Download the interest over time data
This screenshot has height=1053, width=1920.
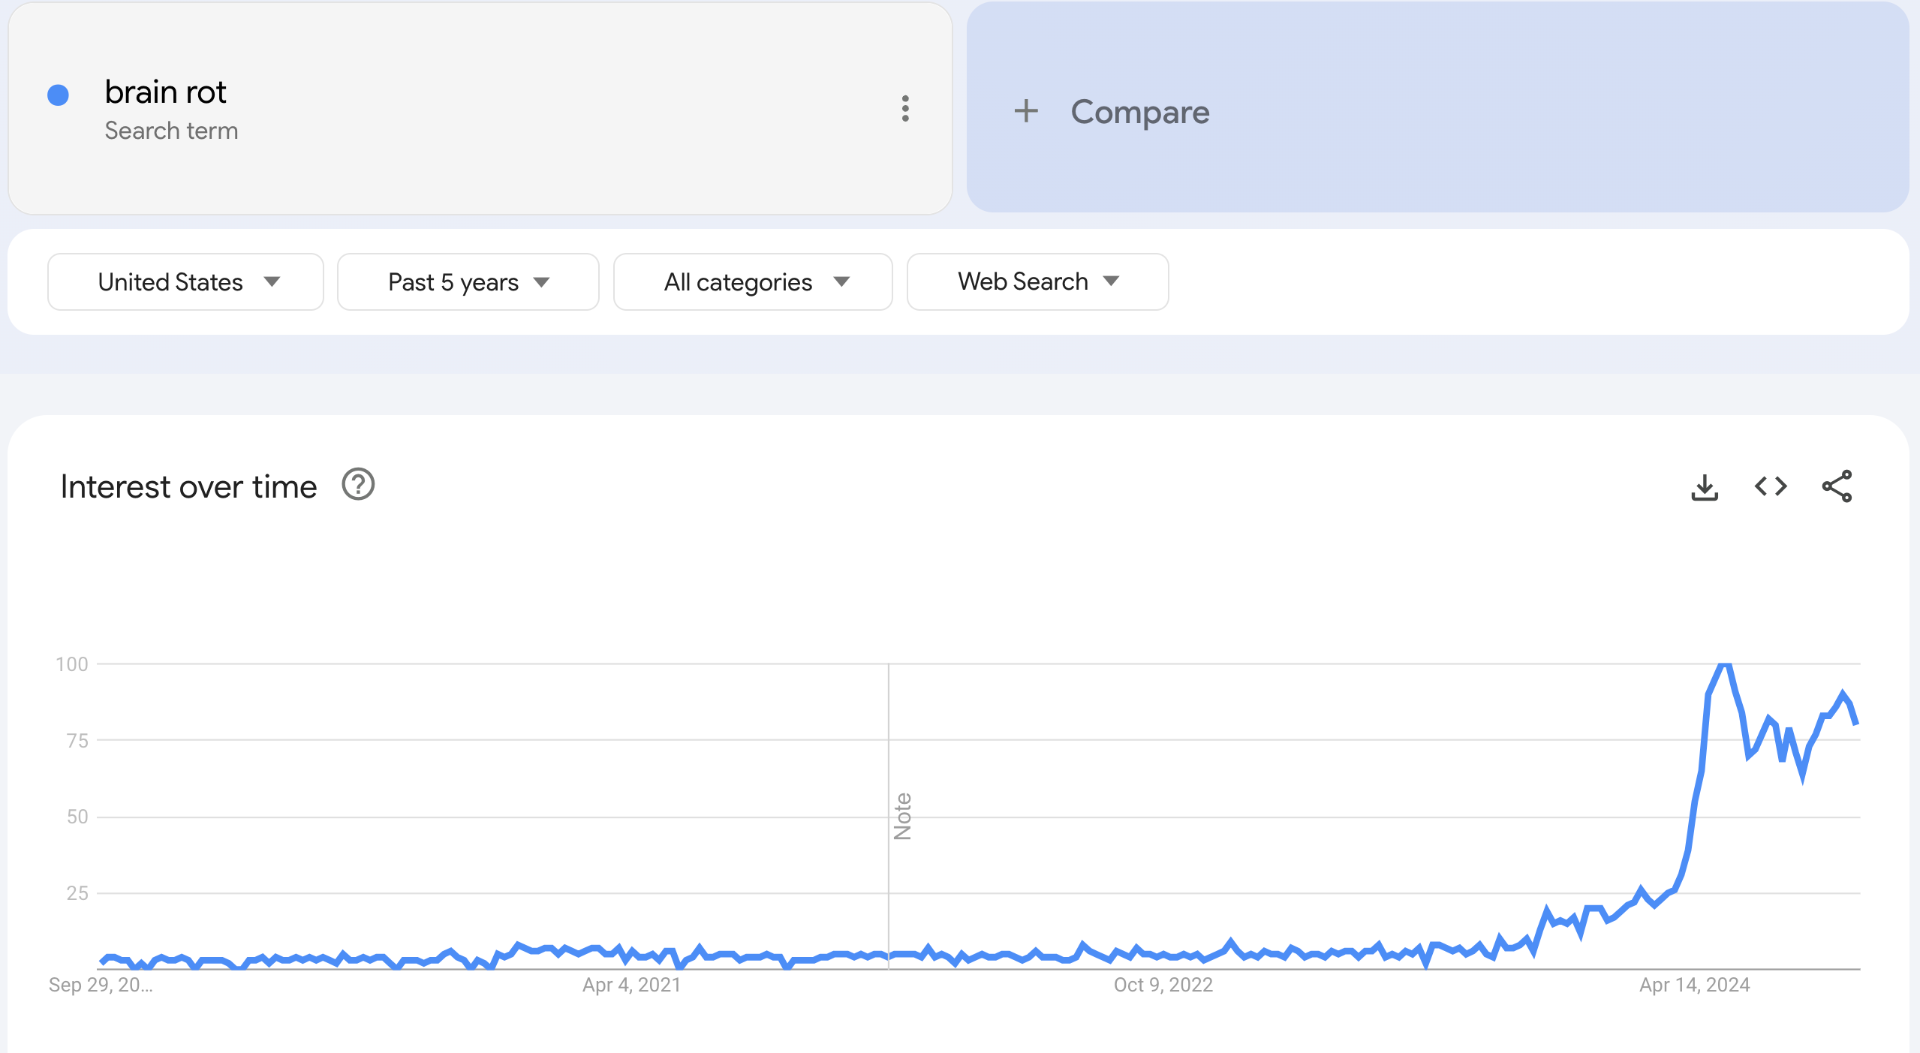tap(1704, 487)
